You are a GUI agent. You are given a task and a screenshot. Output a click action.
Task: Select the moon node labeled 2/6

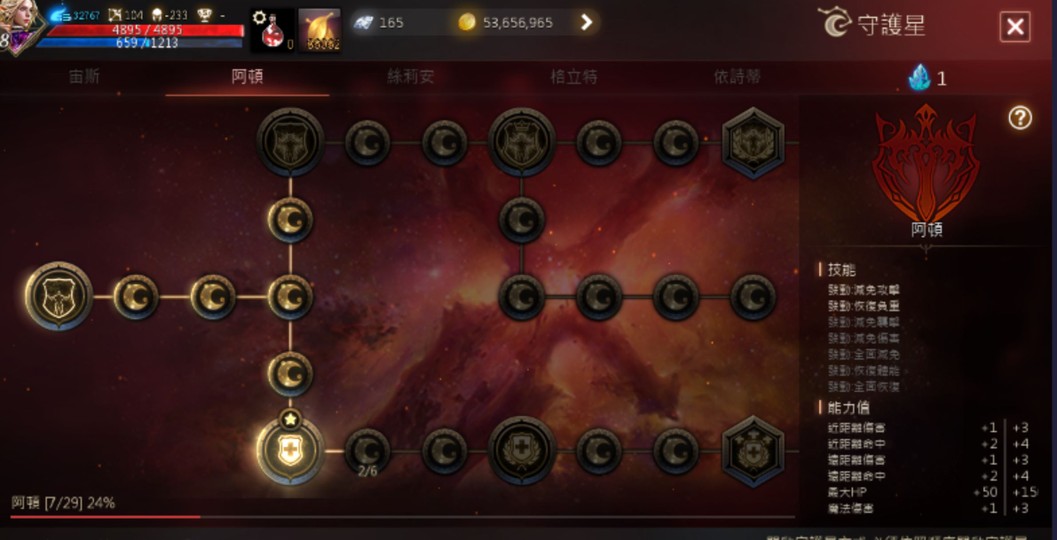point(367,451)
